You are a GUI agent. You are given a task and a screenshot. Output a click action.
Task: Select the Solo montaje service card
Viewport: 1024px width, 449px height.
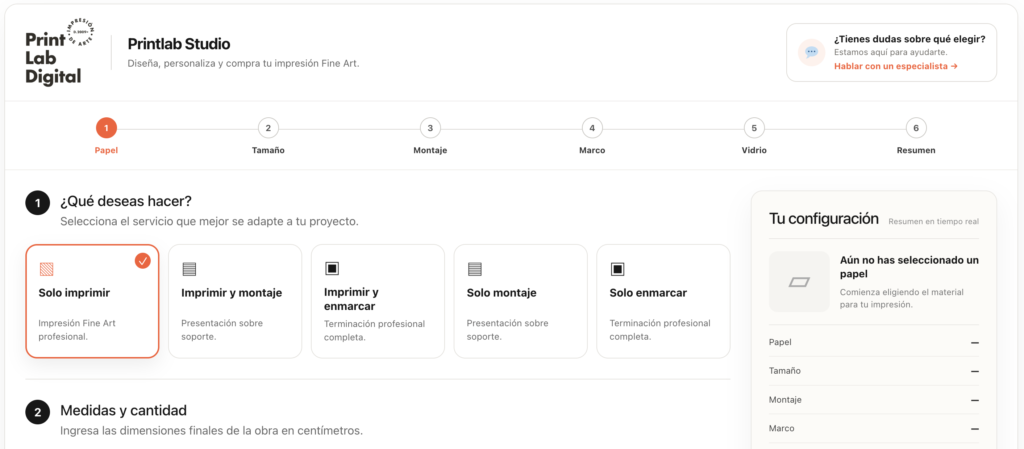[520, 301]
